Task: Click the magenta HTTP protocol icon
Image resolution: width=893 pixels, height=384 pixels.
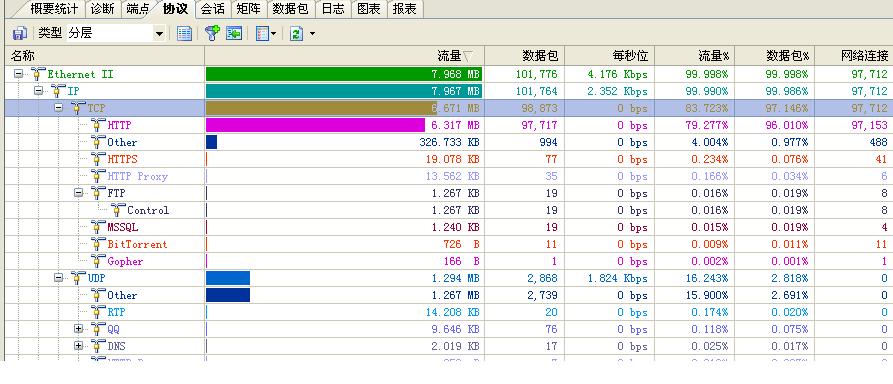Action: 99,125
